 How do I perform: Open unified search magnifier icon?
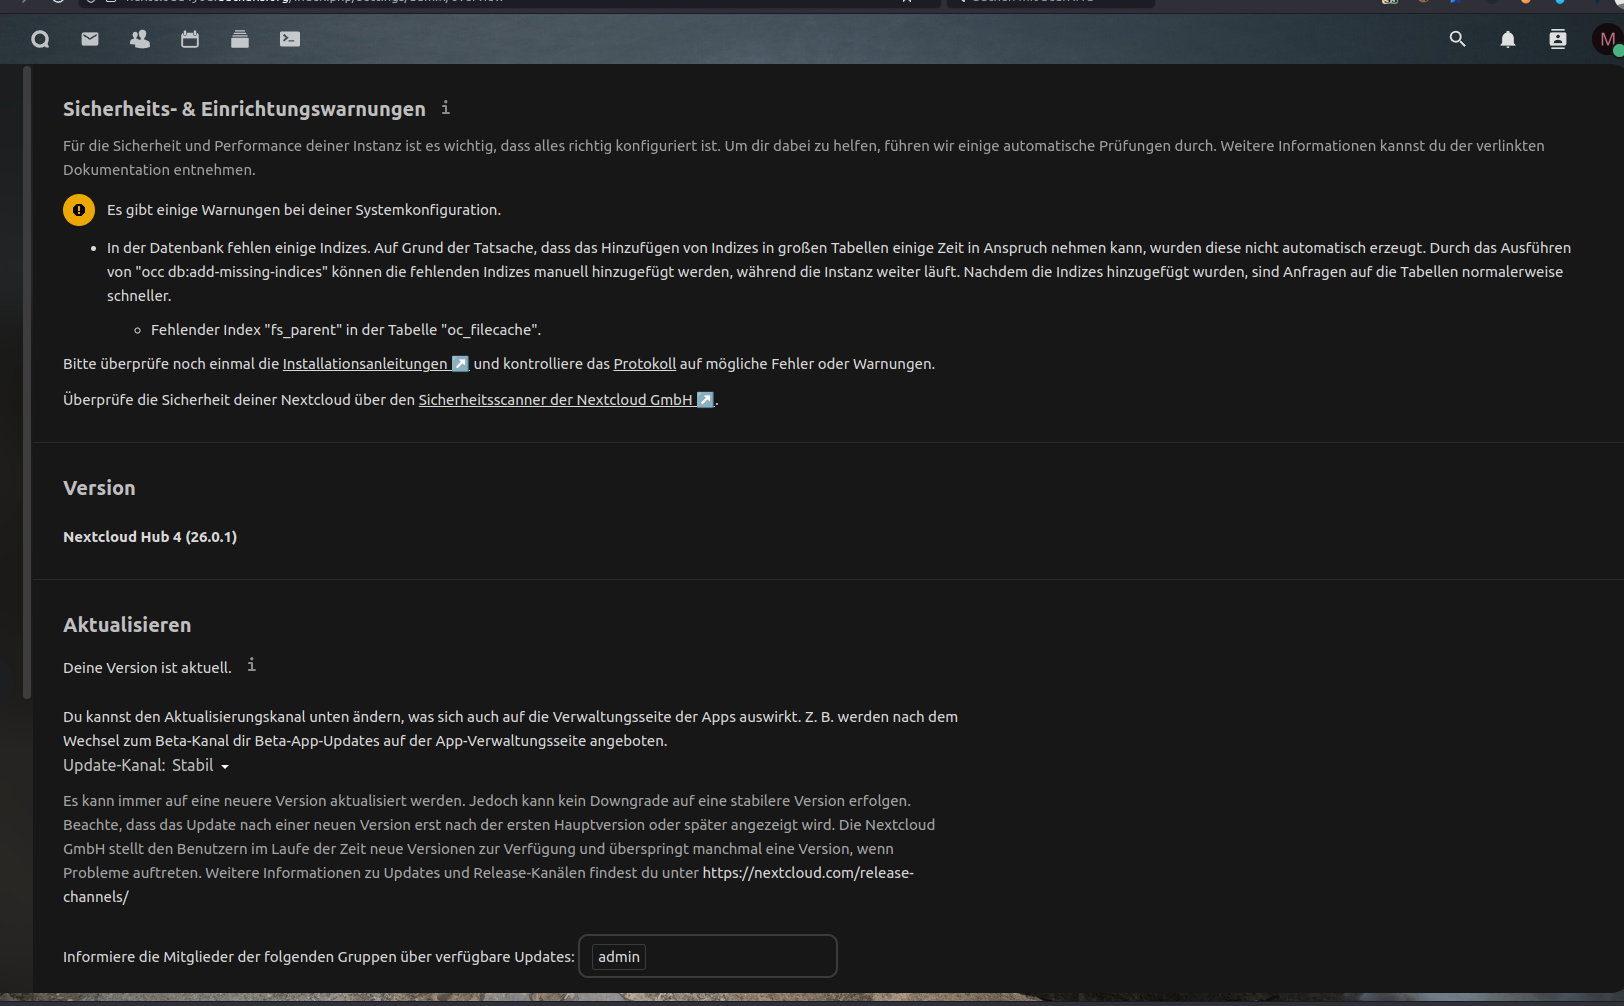click(1458, 39)
